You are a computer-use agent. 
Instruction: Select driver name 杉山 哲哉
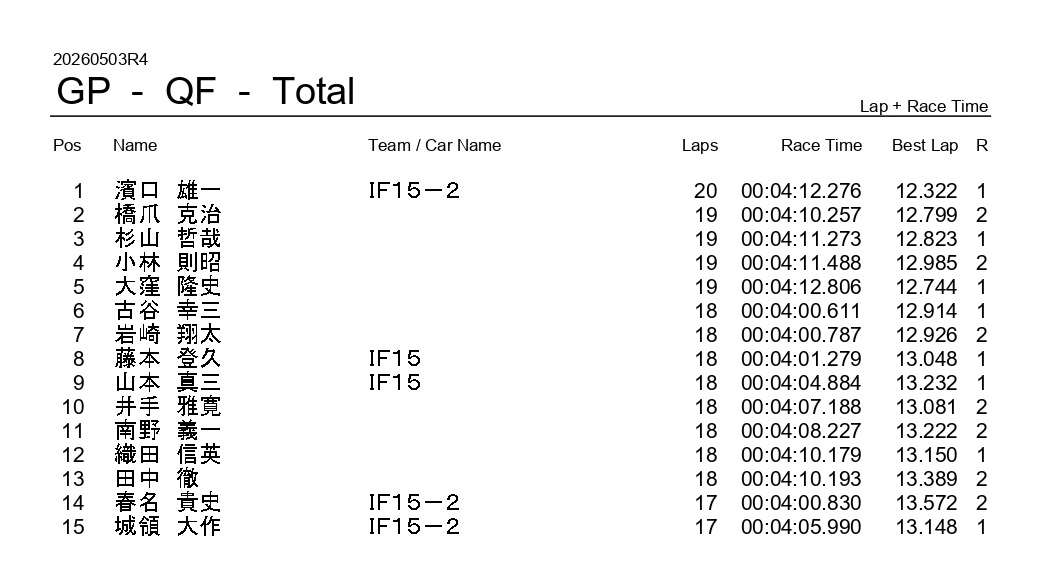coord(167,239)
